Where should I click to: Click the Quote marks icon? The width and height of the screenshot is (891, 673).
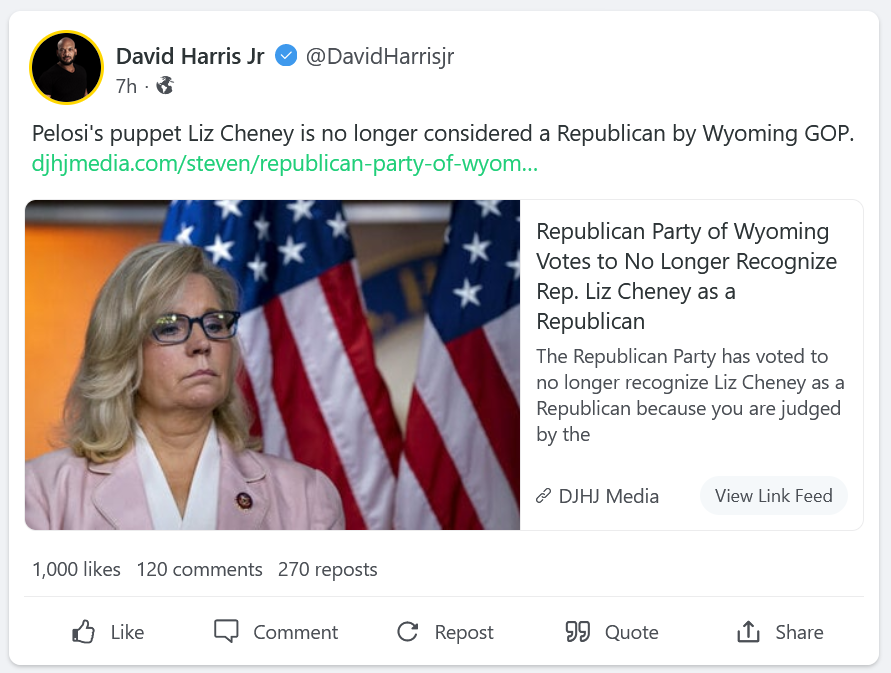coord(578,632)
